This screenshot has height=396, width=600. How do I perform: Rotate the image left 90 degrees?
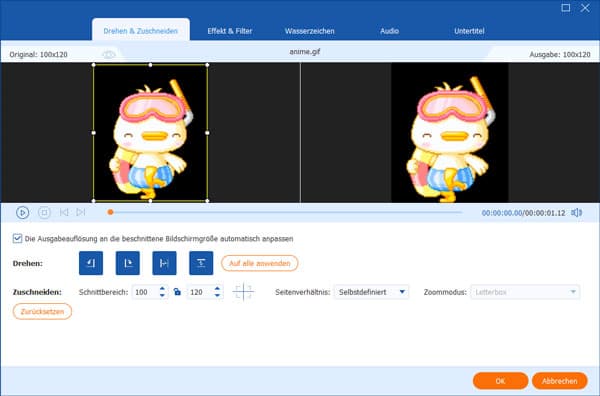pyautogui.click(x=91, y=263)
